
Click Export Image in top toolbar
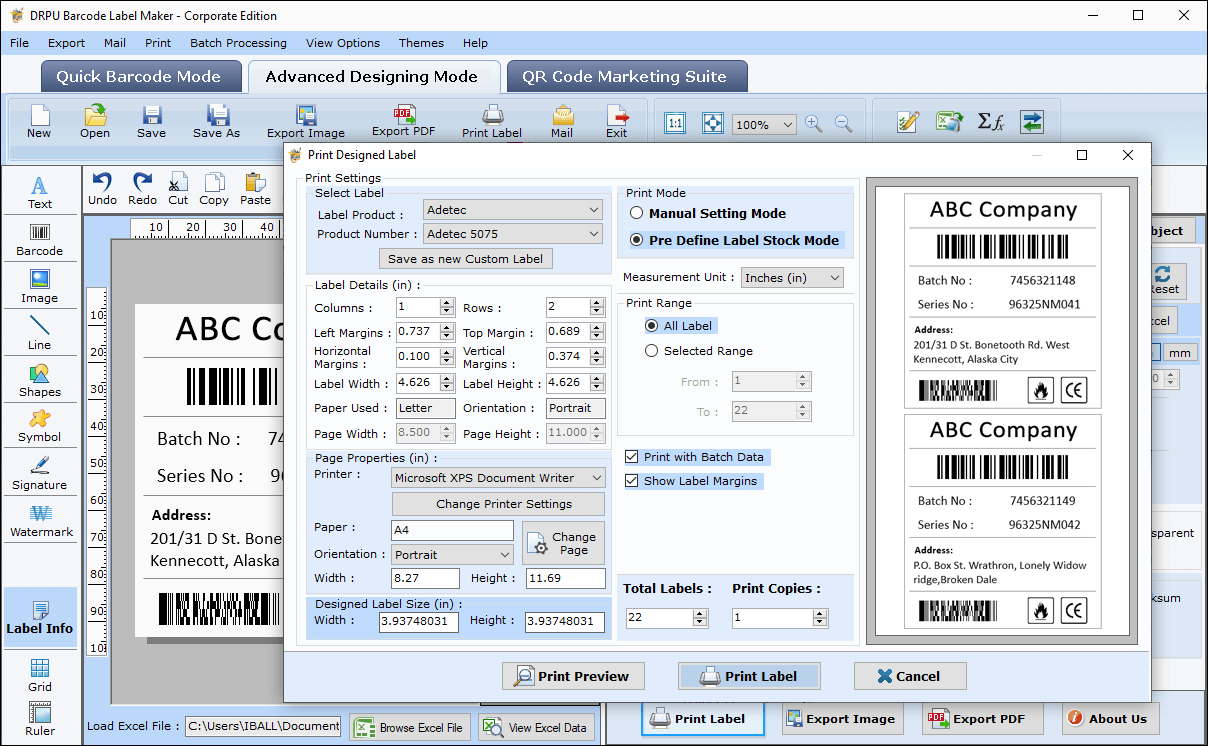click(x=306, y=121)
